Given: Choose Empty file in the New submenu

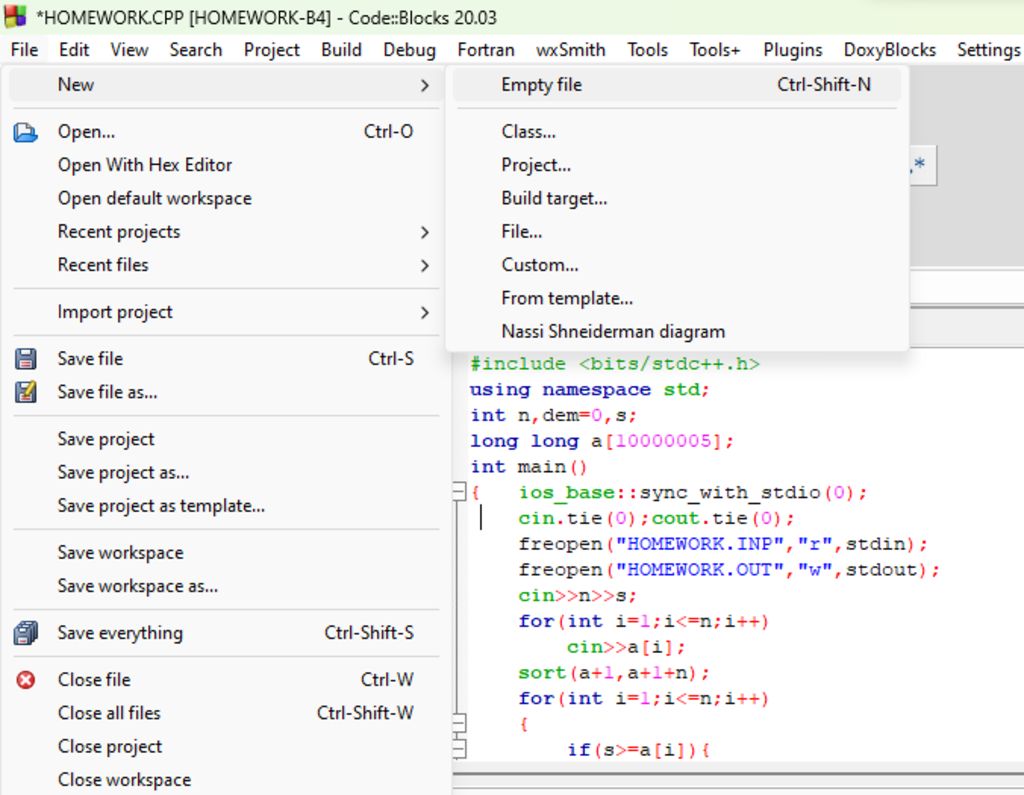Looking at the screenshot, I should point(541,85).
